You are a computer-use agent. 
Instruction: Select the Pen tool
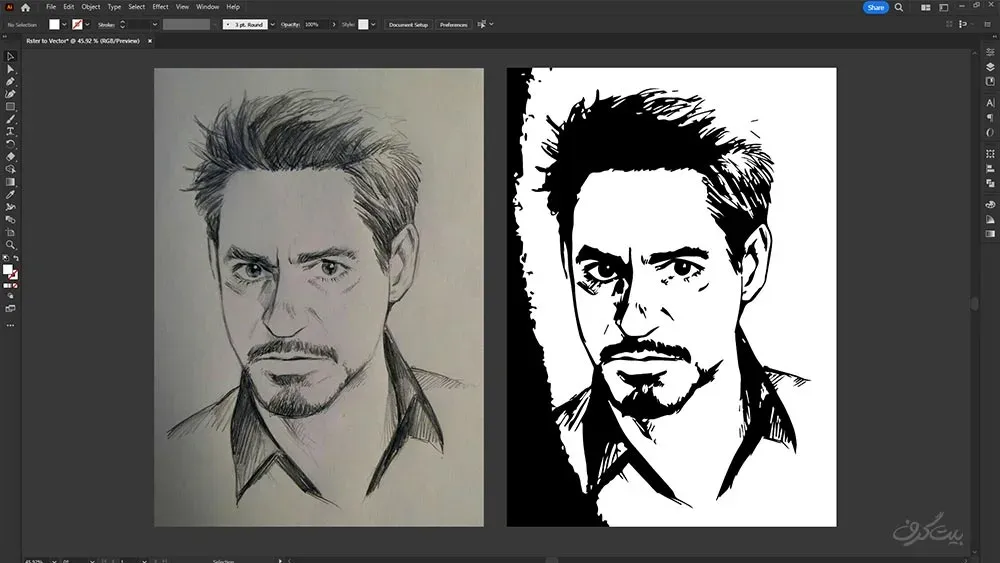(x=10, y=82)
